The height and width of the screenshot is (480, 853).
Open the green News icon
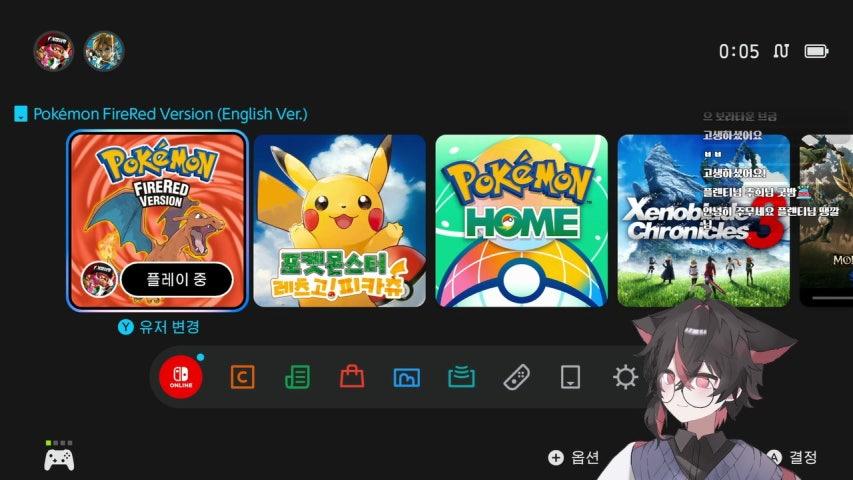coord(297,377)
